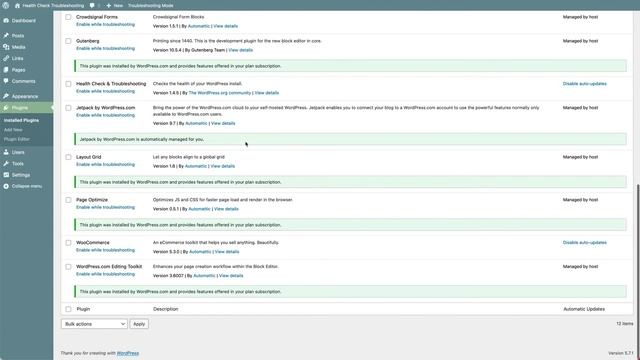Tick the Page Optimize checkbox
Image resolution: width=640 pixels, height=360 pixels.
[x=68, y=200]
